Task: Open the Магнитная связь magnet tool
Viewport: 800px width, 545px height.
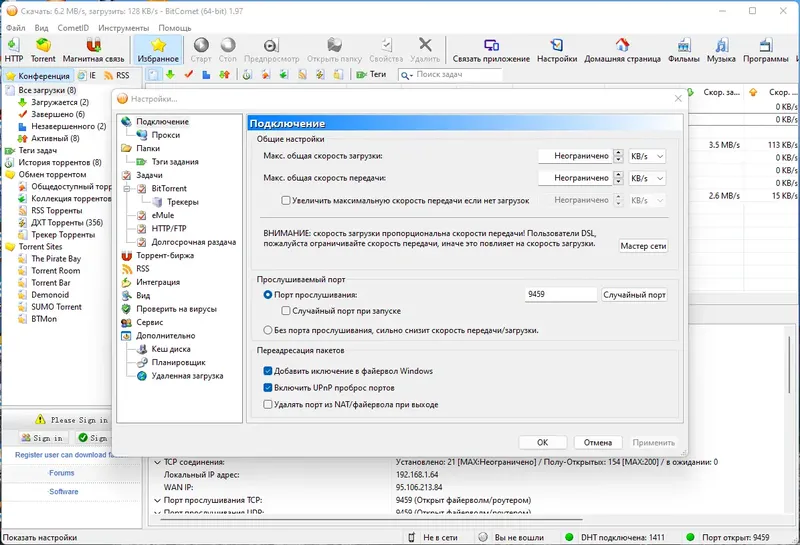Action: coord(93,50)
